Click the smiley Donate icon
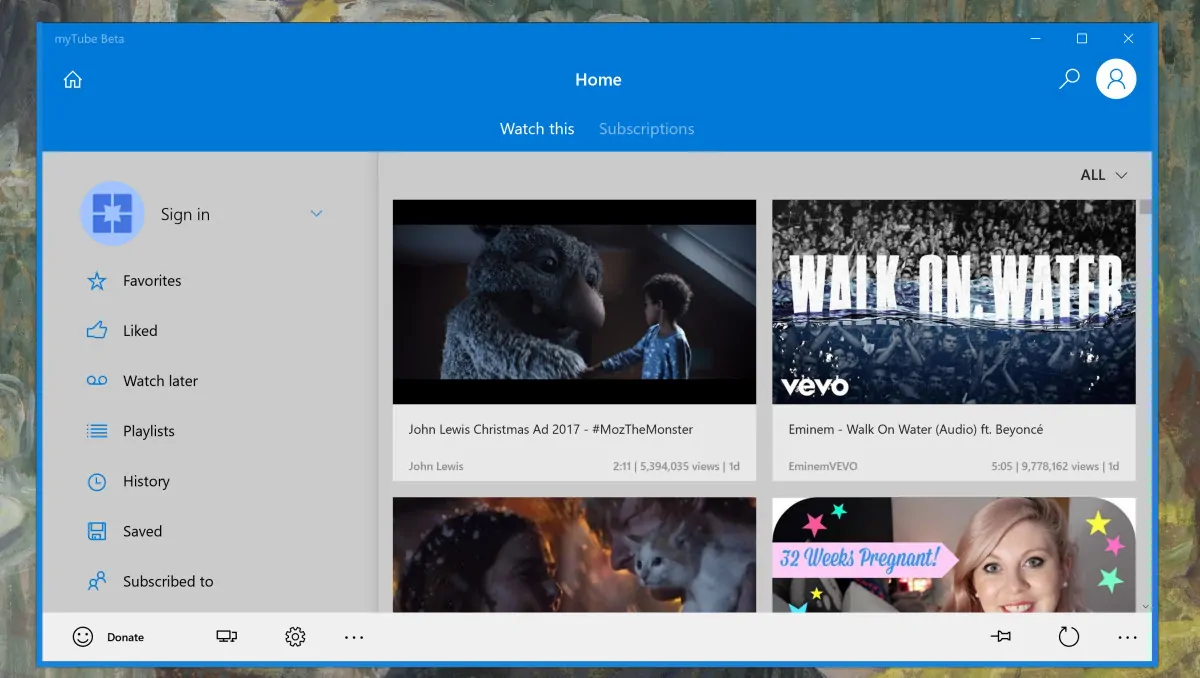The image size is (1200, 678). pyautogui.click(x=83, y=637)
